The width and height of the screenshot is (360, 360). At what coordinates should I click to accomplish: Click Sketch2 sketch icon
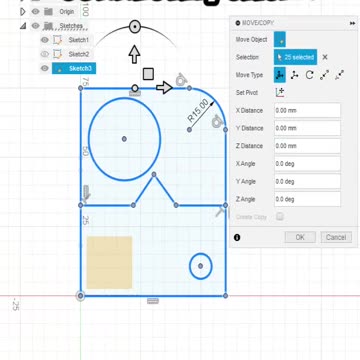coord(58,54)
